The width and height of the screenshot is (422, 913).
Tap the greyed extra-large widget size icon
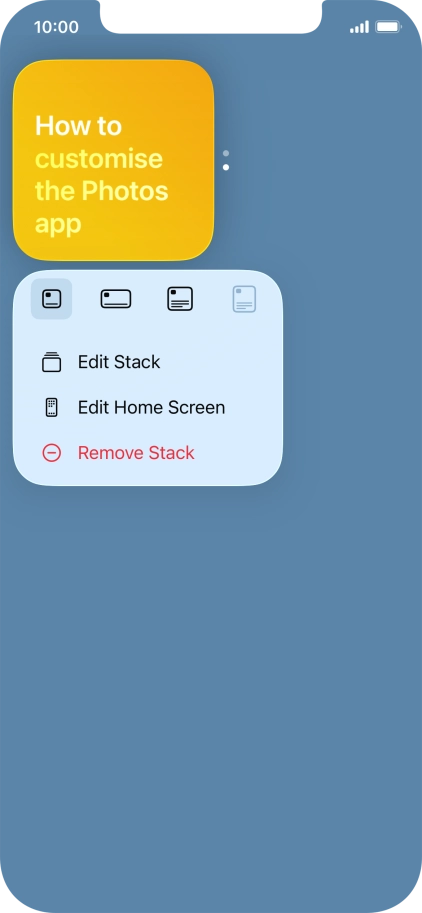coord(244,299)
